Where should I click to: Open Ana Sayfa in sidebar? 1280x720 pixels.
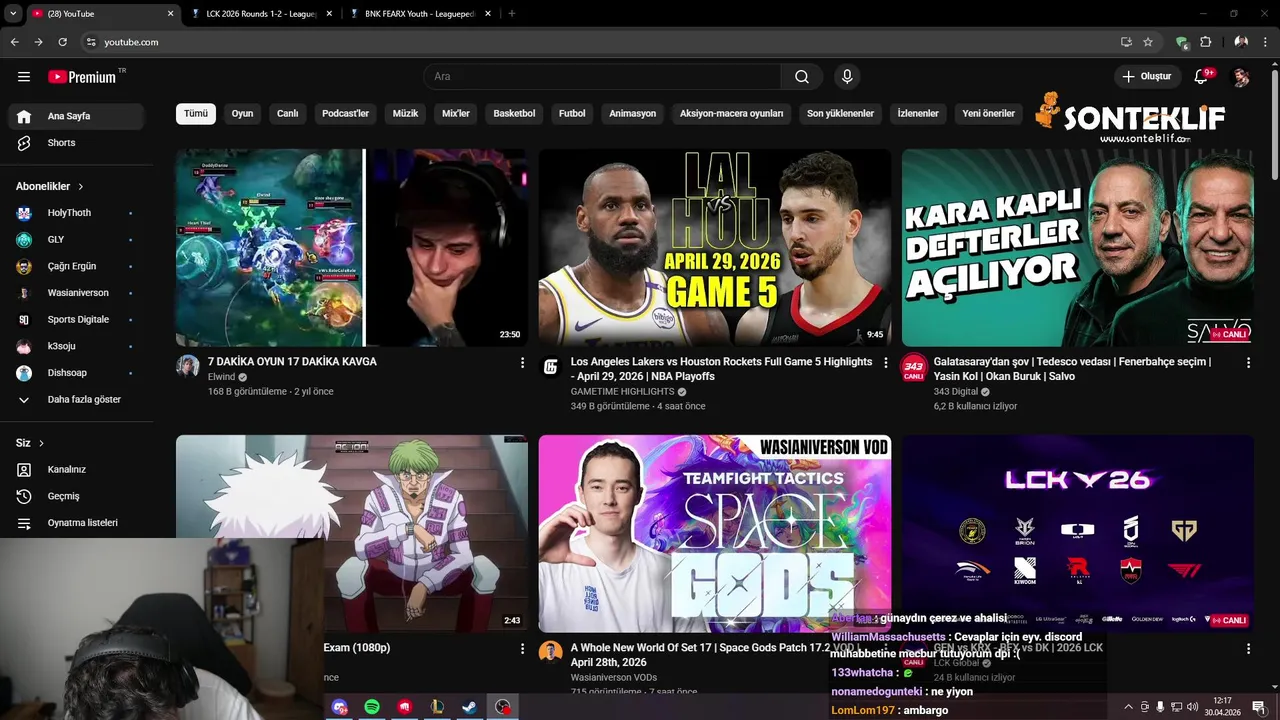tap(77, 116)
